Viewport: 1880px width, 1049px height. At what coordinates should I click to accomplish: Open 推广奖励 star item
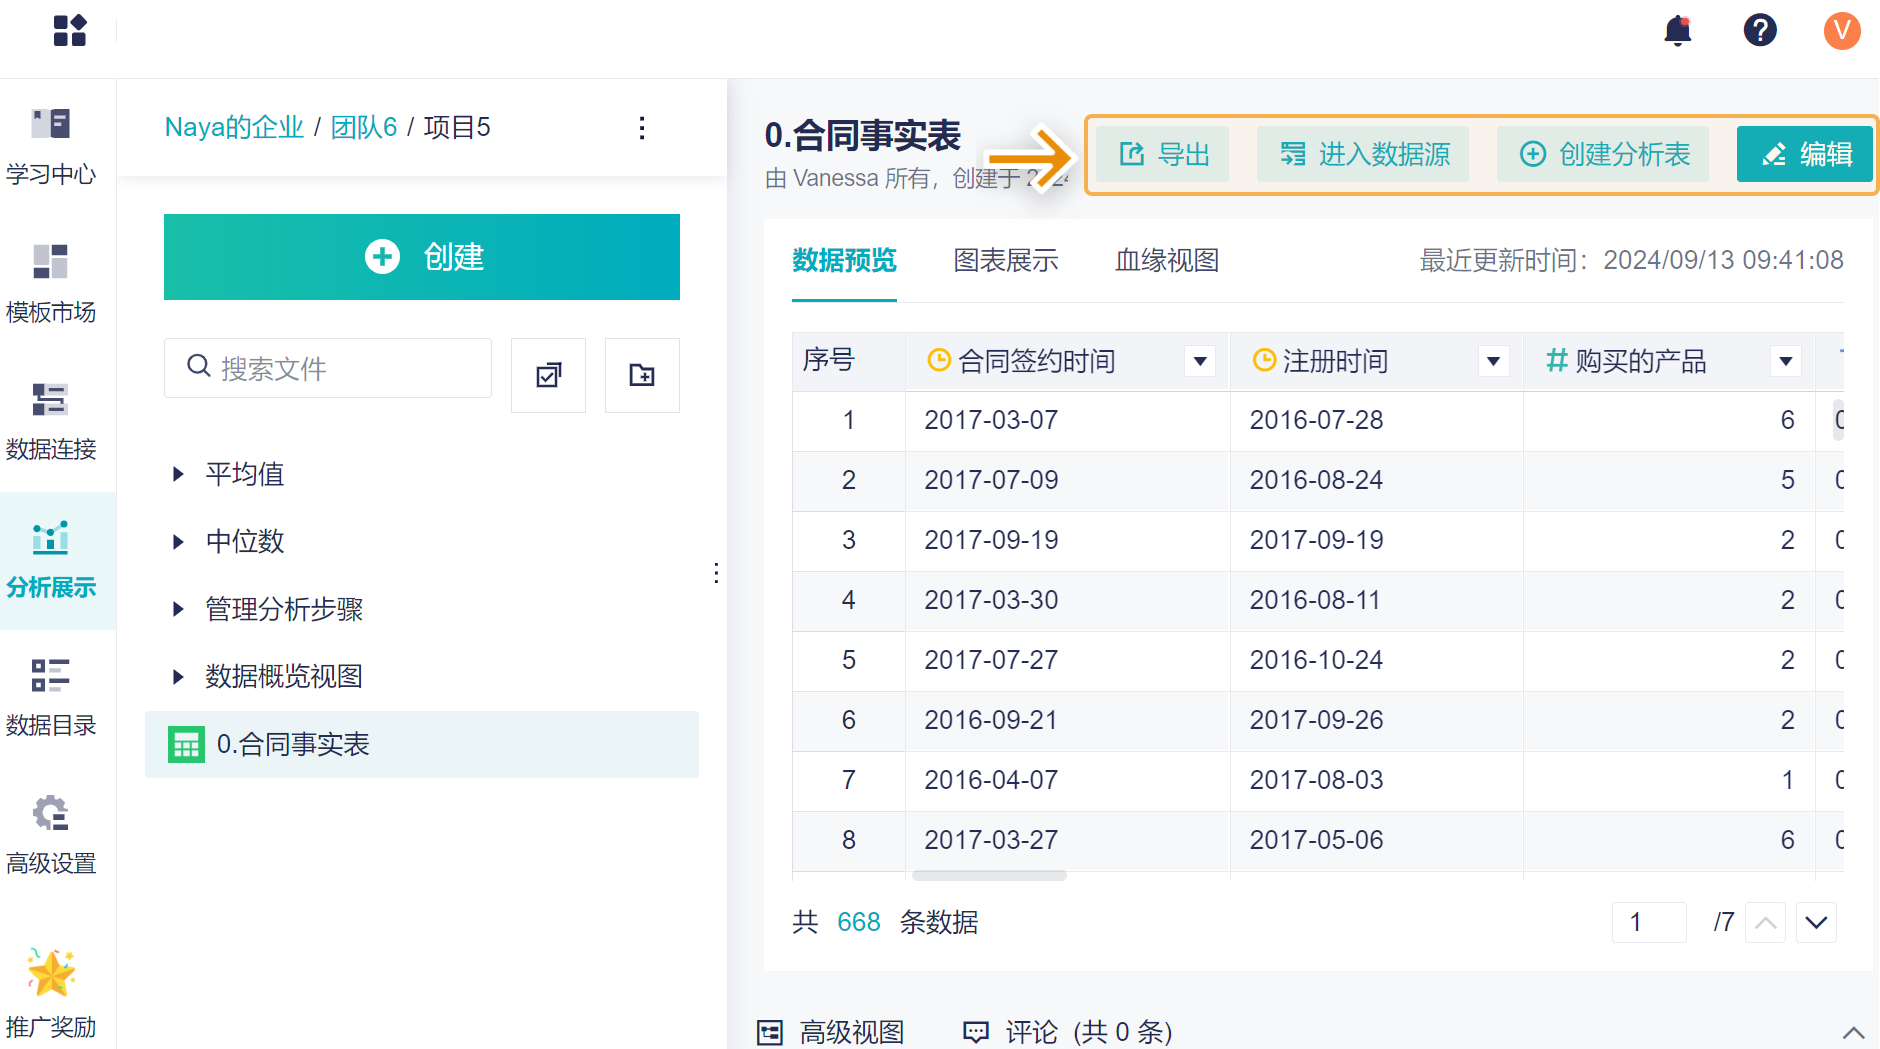point(51,994)
